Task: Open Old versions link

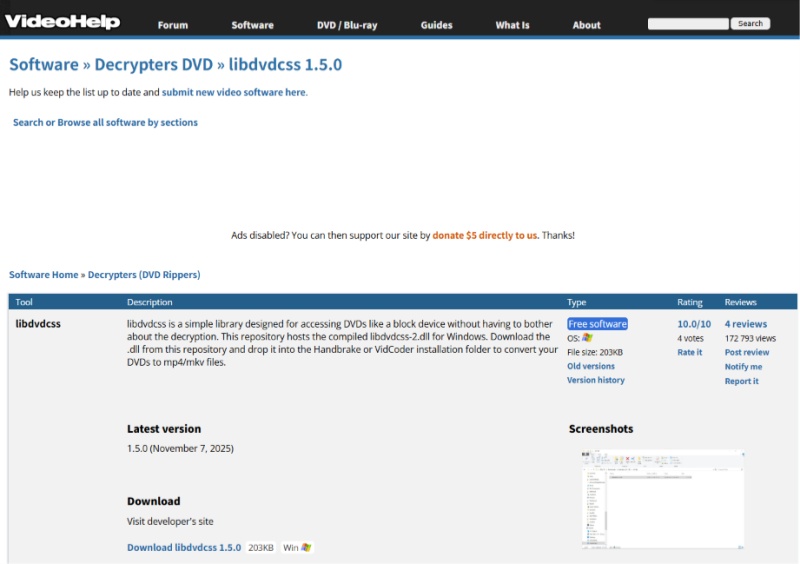Action: [x=591, y=366]
